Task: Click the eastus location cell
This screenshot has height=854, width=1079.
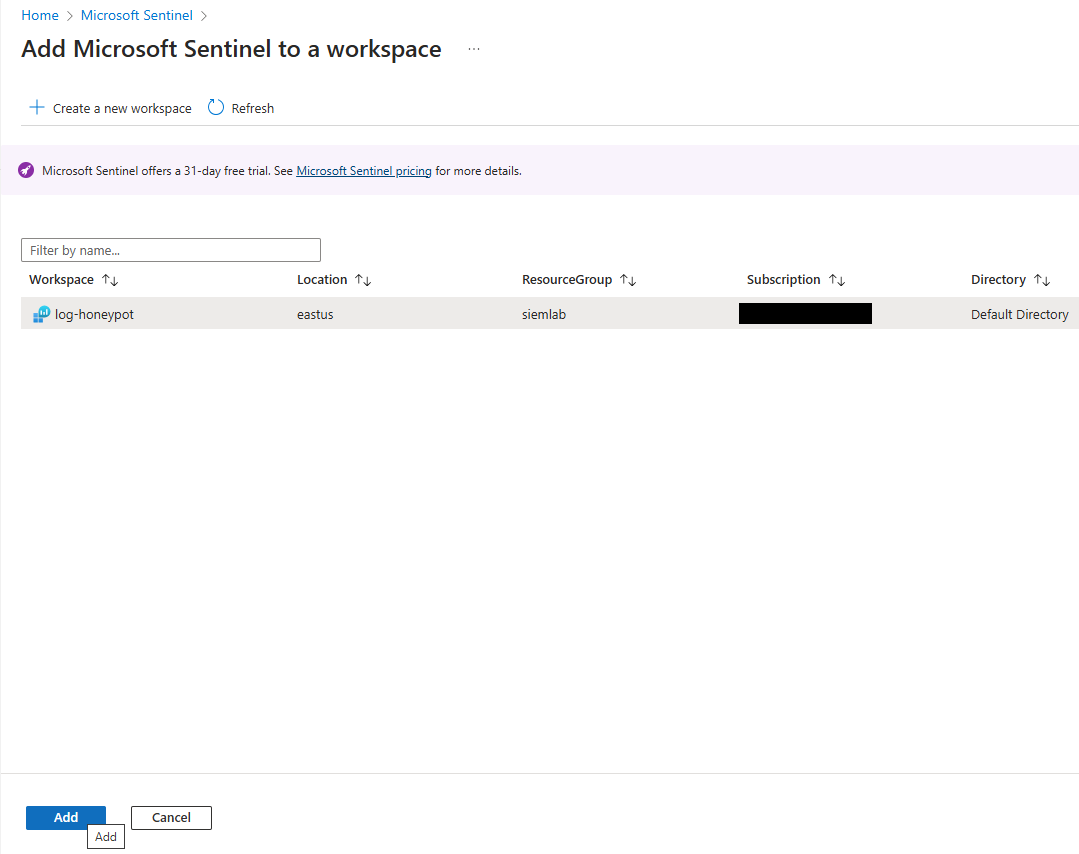Action: coord(315,314)
